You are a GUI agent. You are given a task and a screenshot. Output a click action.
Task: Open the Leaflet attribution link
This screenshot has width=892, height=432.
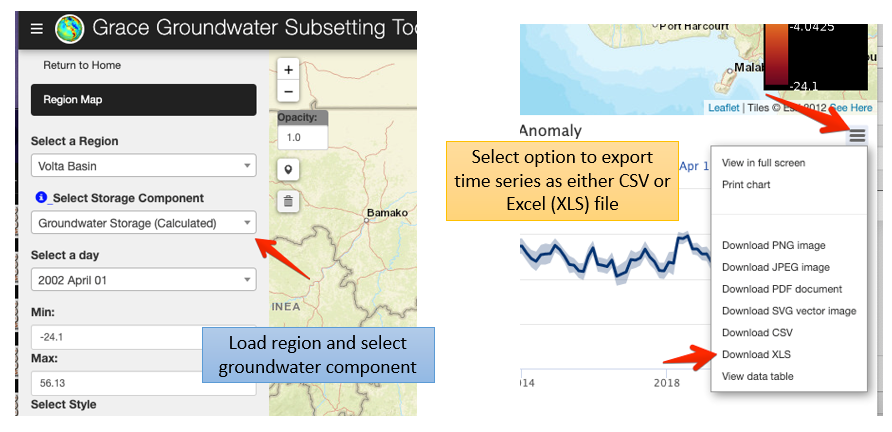click(x=724, y=108)
